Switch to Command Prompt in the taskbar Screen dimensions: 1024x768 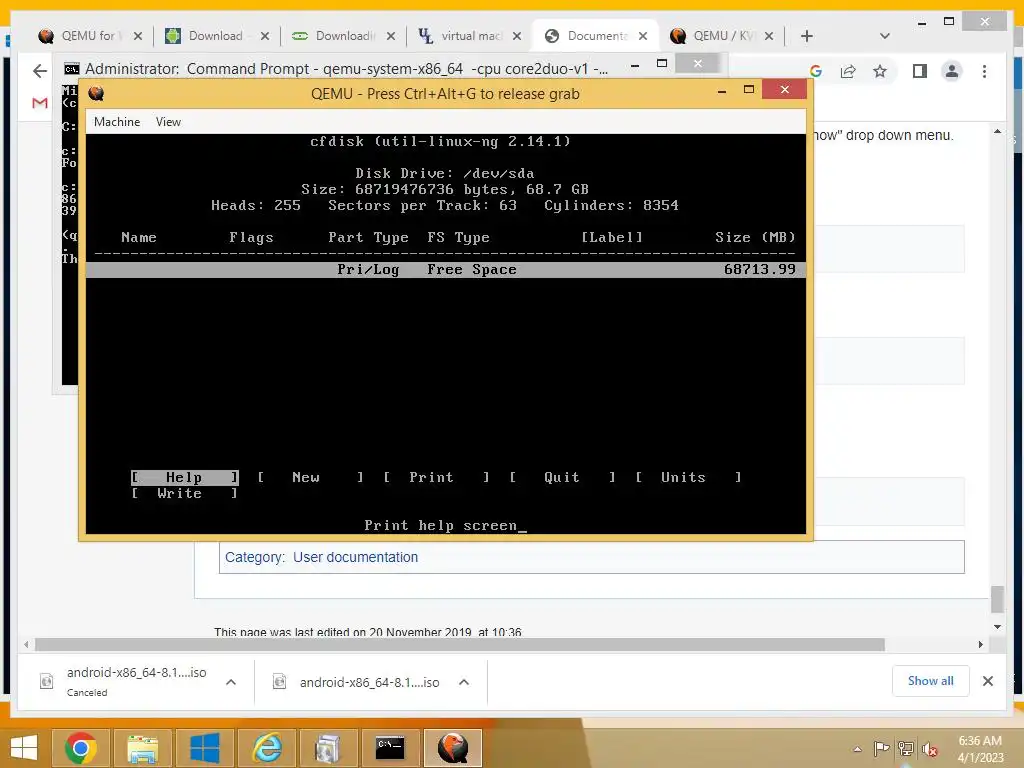pos(390,748)
